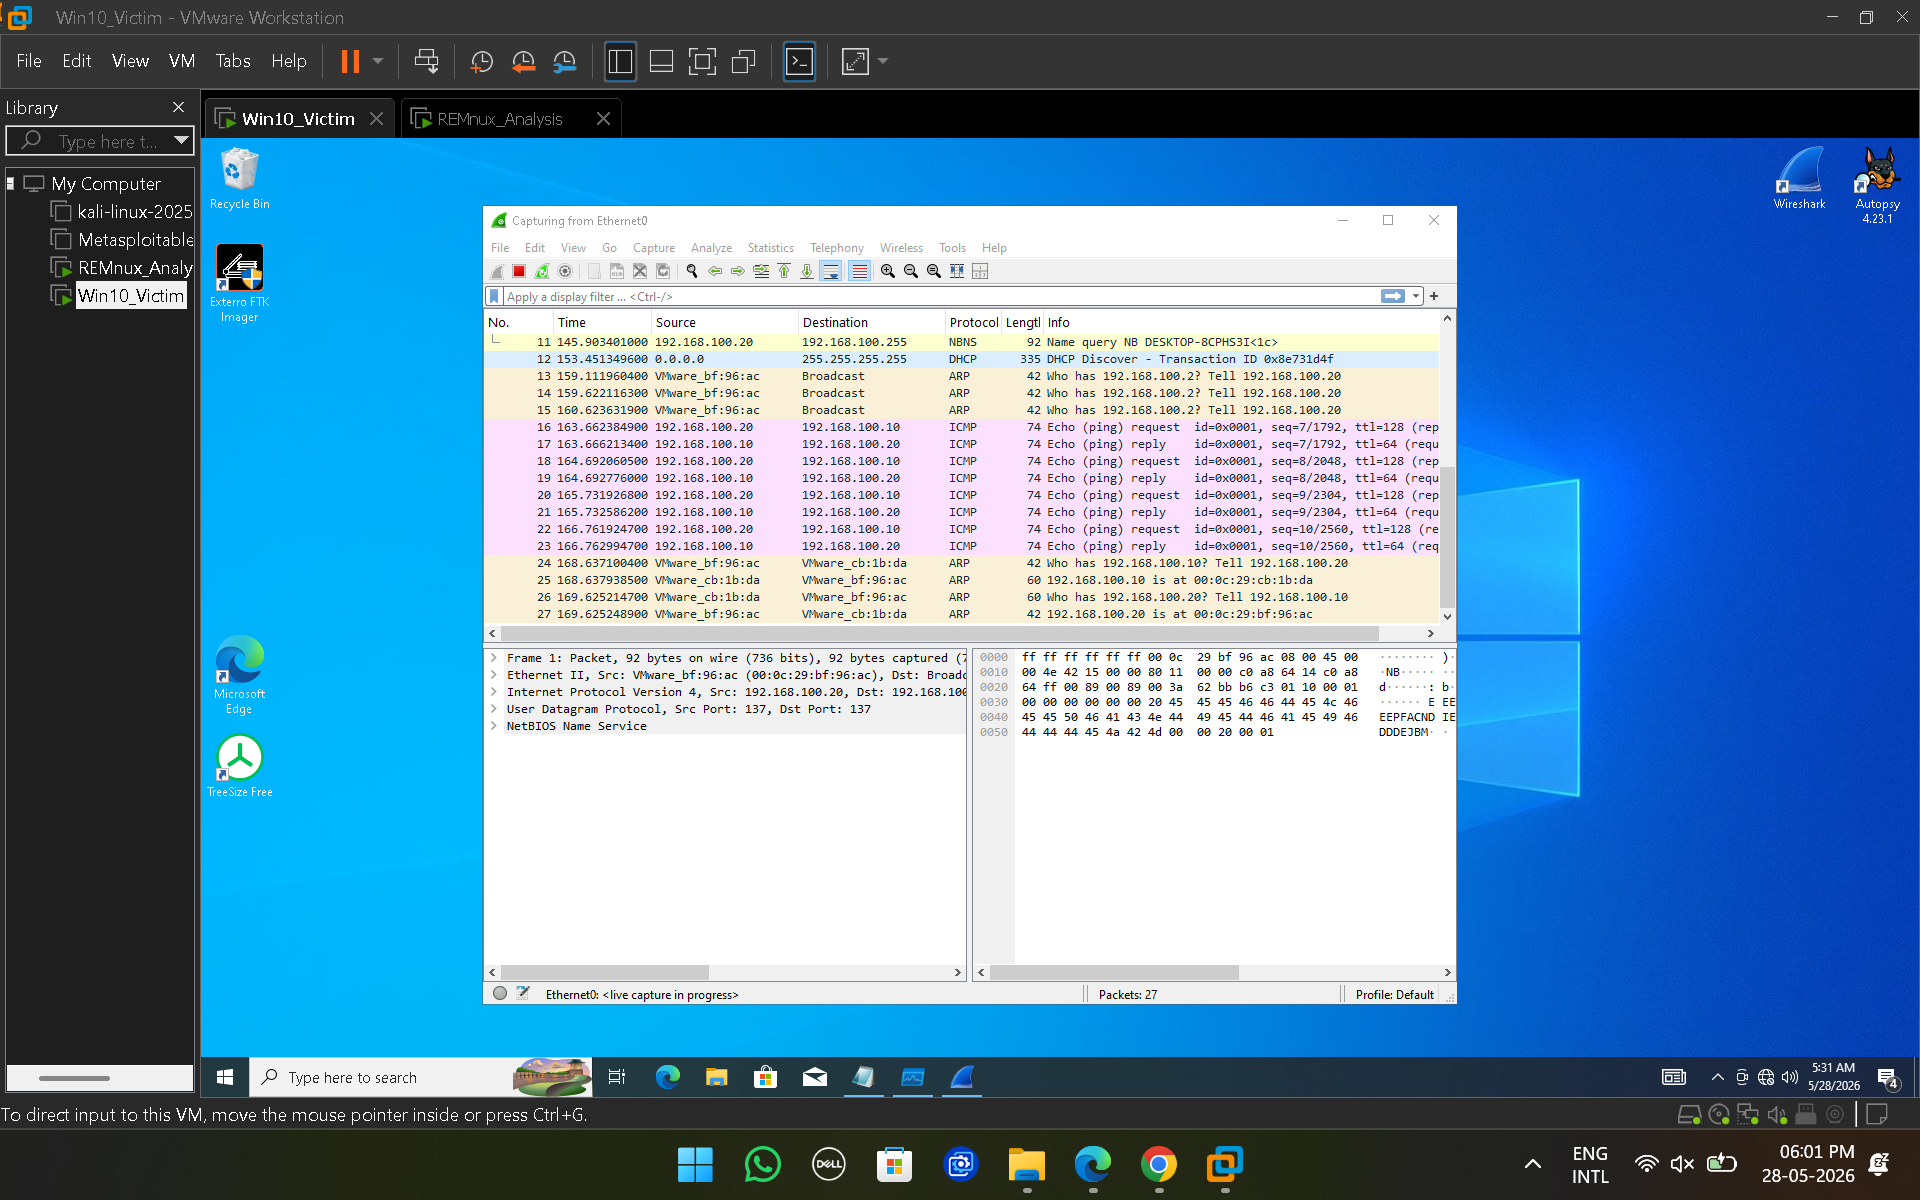Viewport: 1920px width, 1200px height.
Task: Click the packet list vertical scrollbar
Action: pos(1447,537)
